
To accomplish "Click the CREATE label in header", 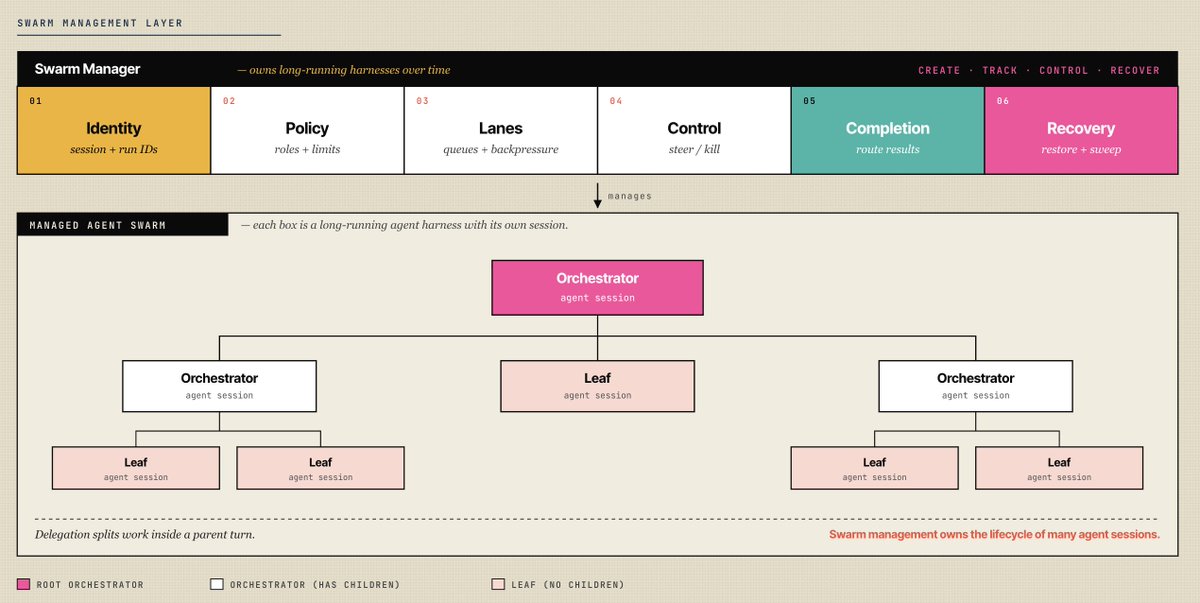I will [940, 70].
